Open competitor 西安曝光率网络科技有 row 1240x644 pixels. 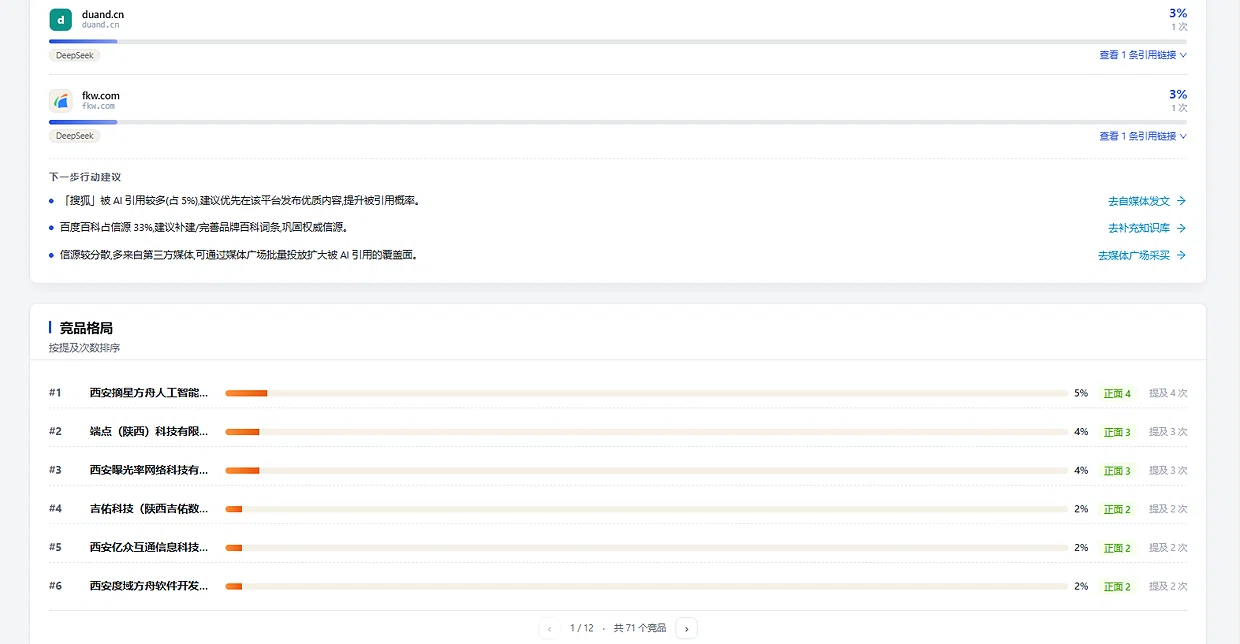click(618, 470)
